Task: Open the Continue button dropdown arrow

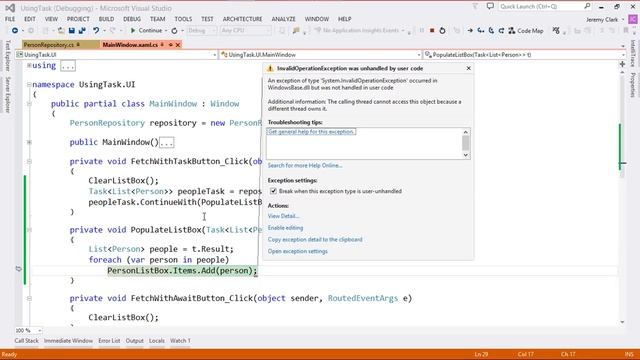Action: pos(166,31)
